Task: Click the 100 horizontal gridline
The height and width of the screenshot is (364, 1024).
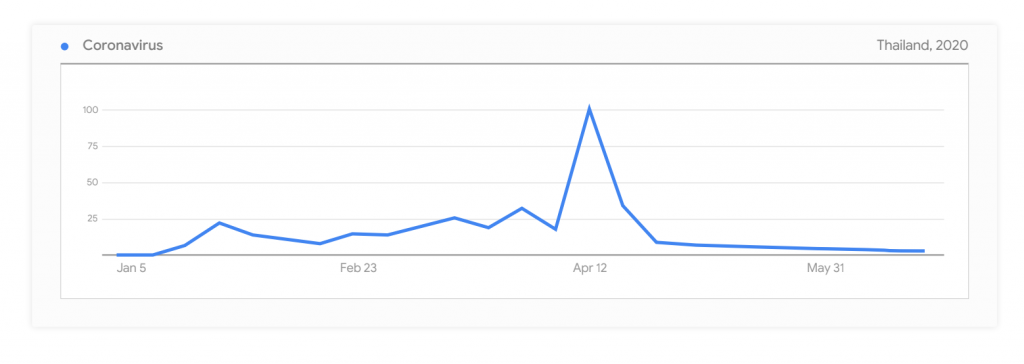Action: (522, 110)
